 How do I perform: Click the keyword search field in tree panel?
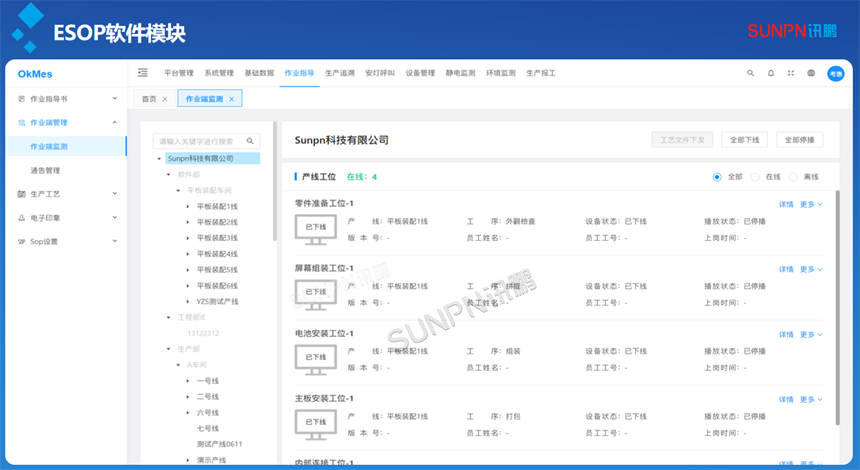pos(206,141)
